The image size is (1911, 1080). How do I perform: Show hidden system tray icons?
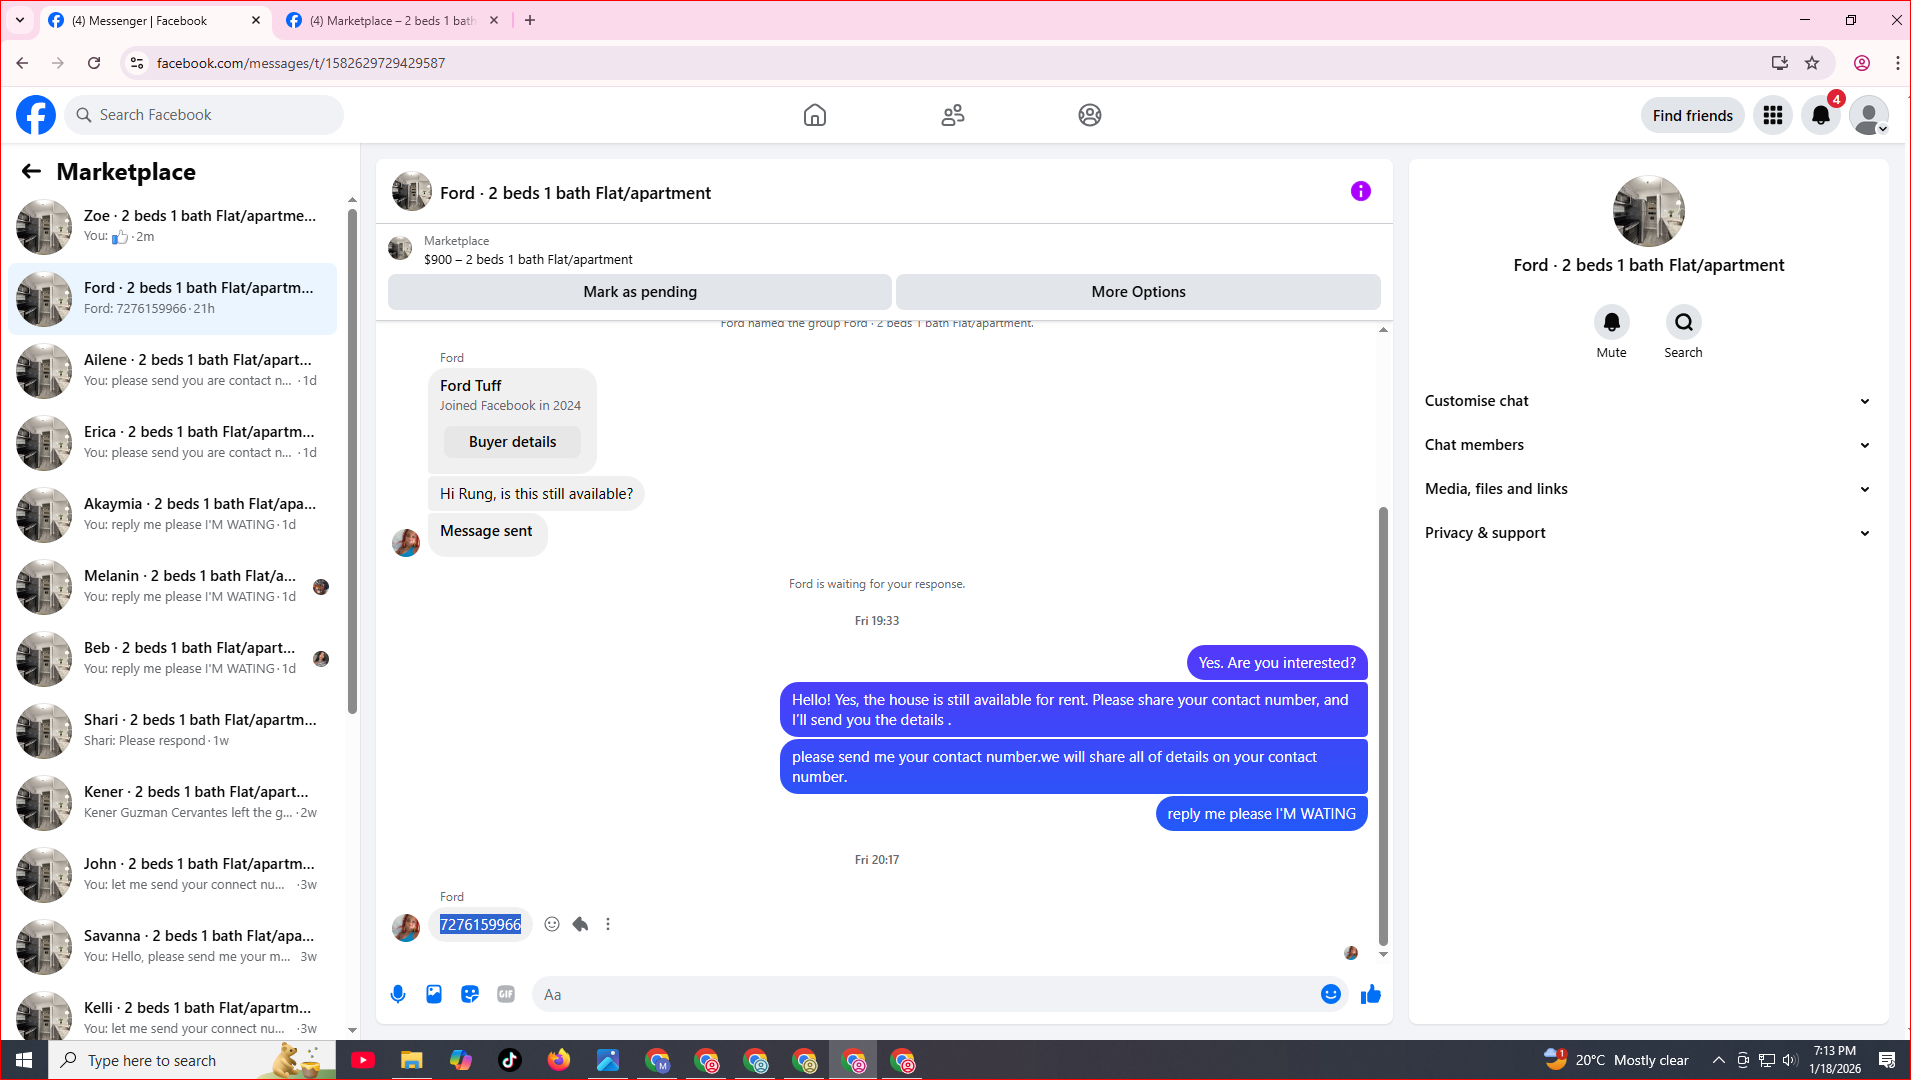[x=1718, y=1060]
